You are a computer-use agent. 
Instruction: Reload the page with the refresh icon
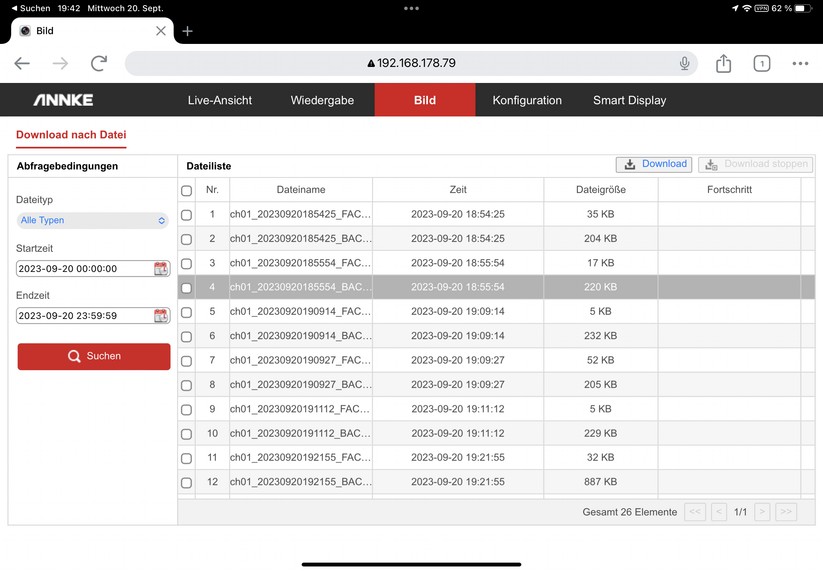click(x=98, y=63)
